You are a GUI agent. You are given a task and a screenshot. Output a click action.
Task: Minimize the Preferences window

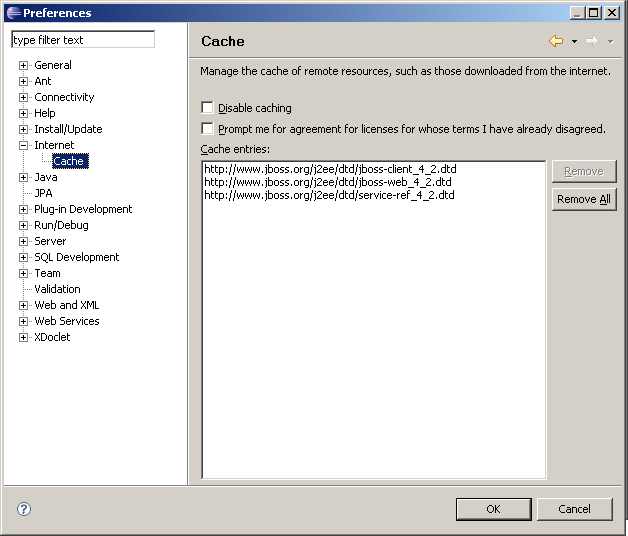[x=577, y=13]
